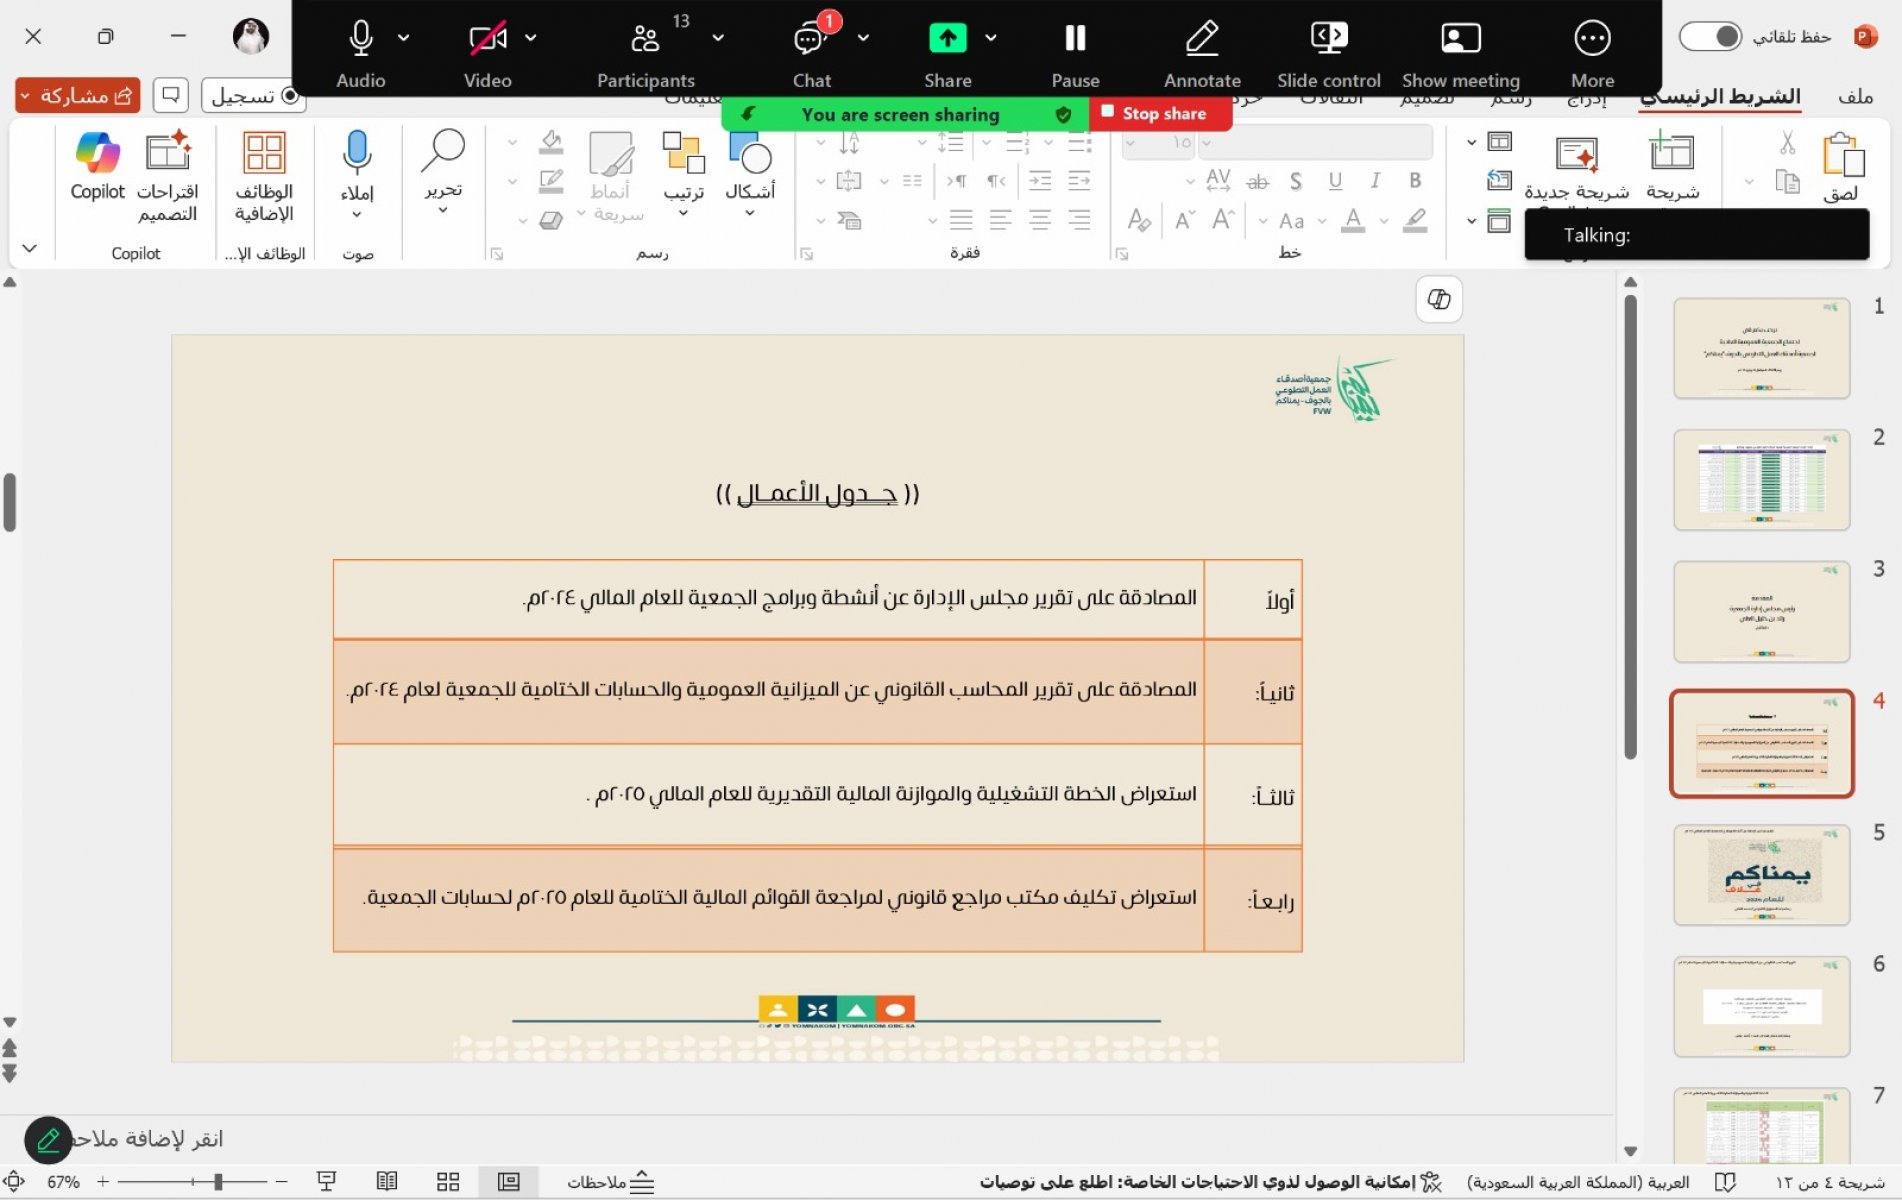
Task: Click the green pen annotation button
Action: pyautogui.click(x=47, y=1140)
